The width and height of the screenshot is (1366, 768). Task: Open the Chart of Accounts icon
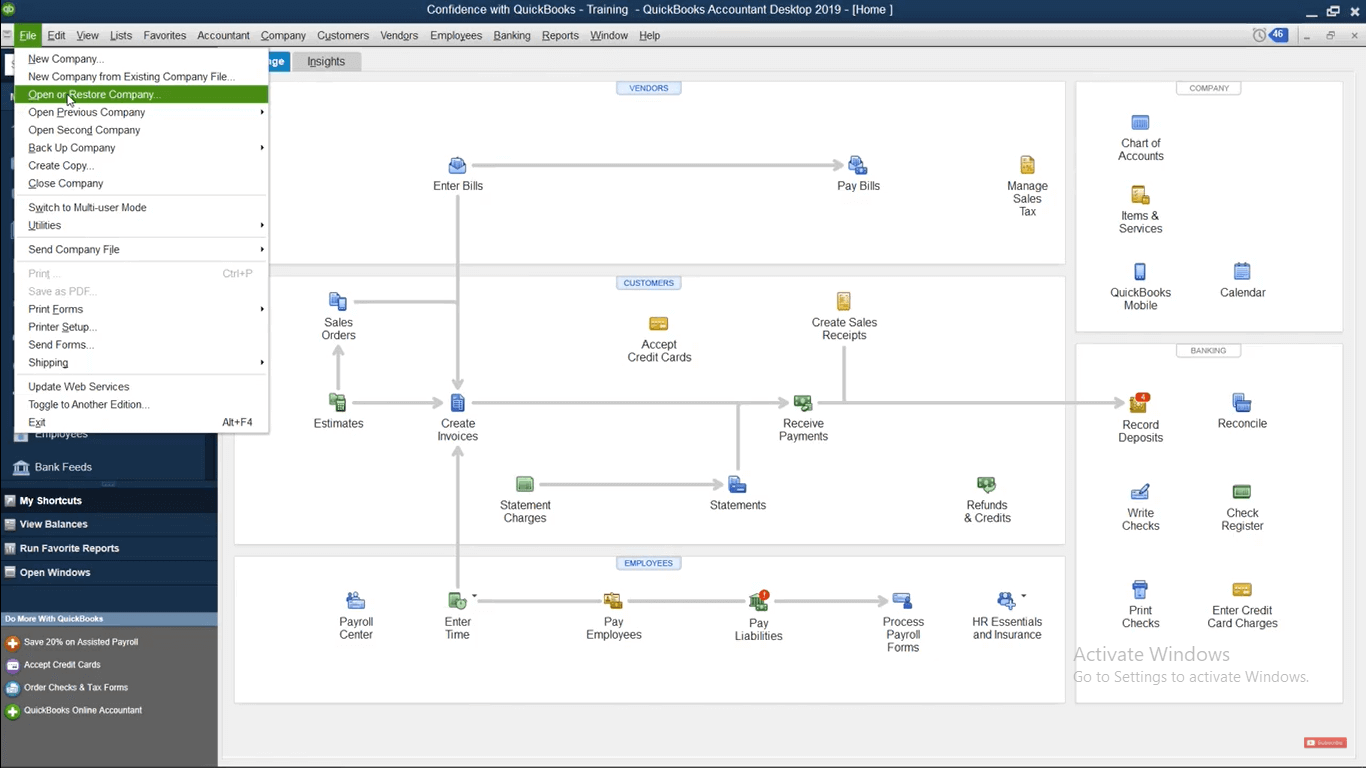tap(1141, 122)
